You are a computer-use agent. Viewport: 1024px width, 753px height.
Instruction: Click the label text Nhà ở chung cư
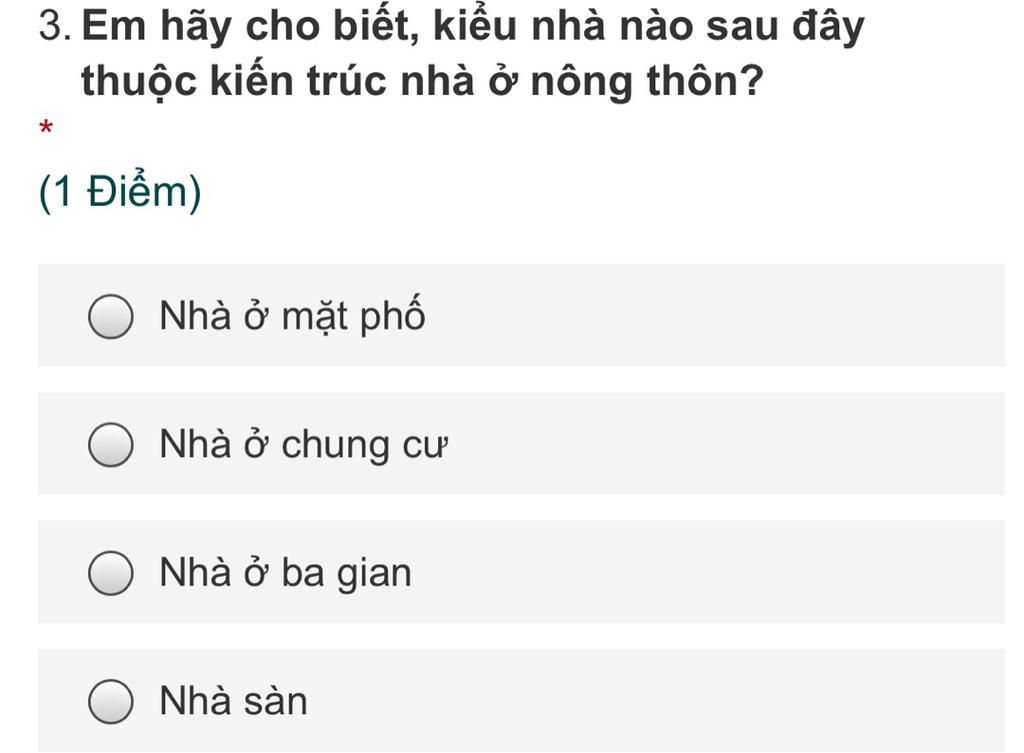pyautogui.click(x=304, y=445)
